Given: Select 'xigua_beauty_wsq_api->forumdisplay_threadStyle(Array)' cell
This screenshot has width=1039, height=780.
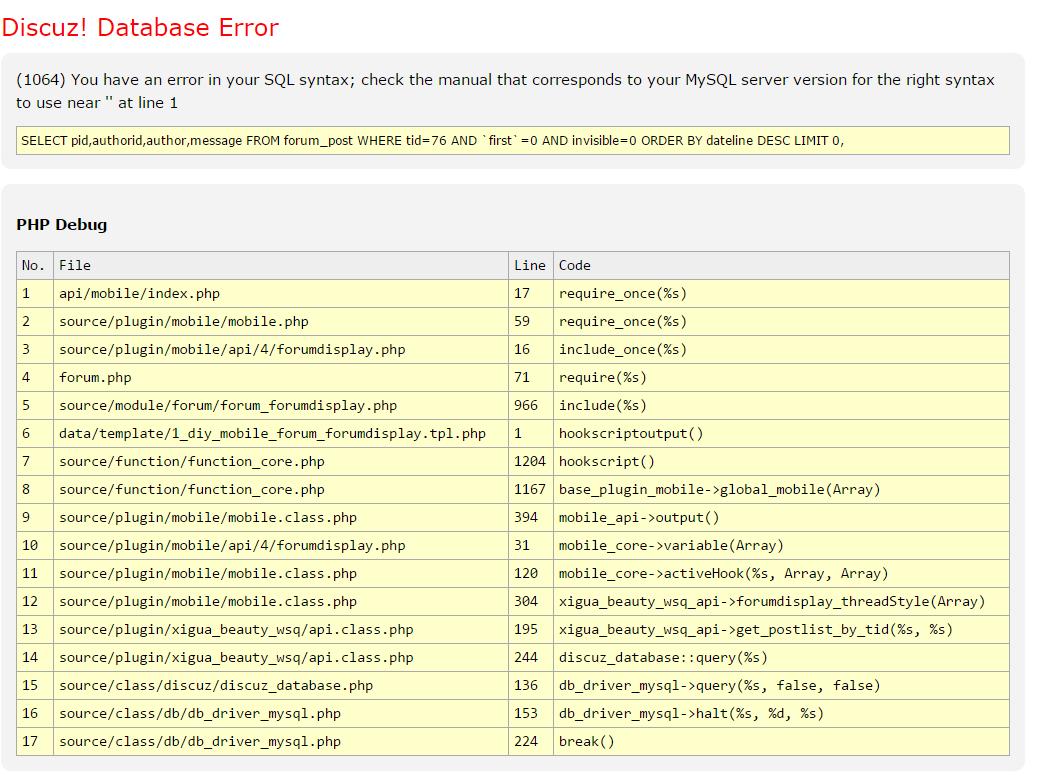Looking at the screenshot, I should (781, 601).
